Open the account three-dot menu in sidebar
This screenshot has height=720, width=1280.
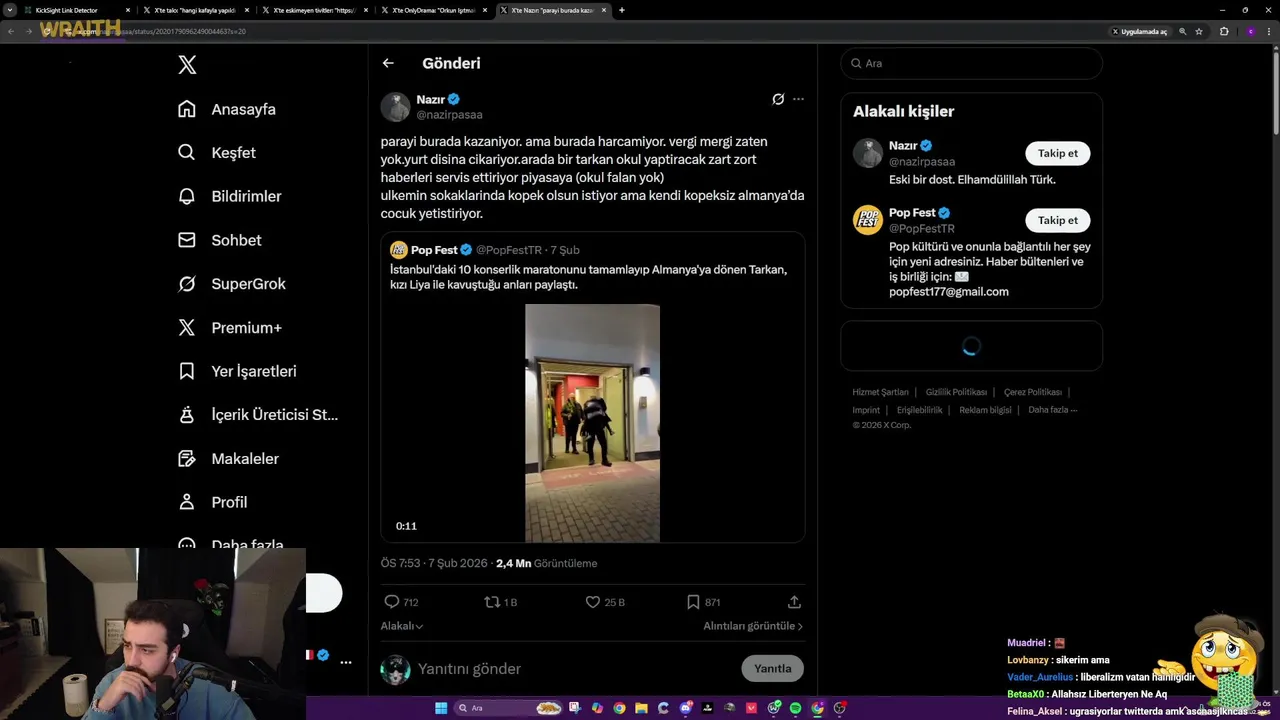[x=346, y=662]
